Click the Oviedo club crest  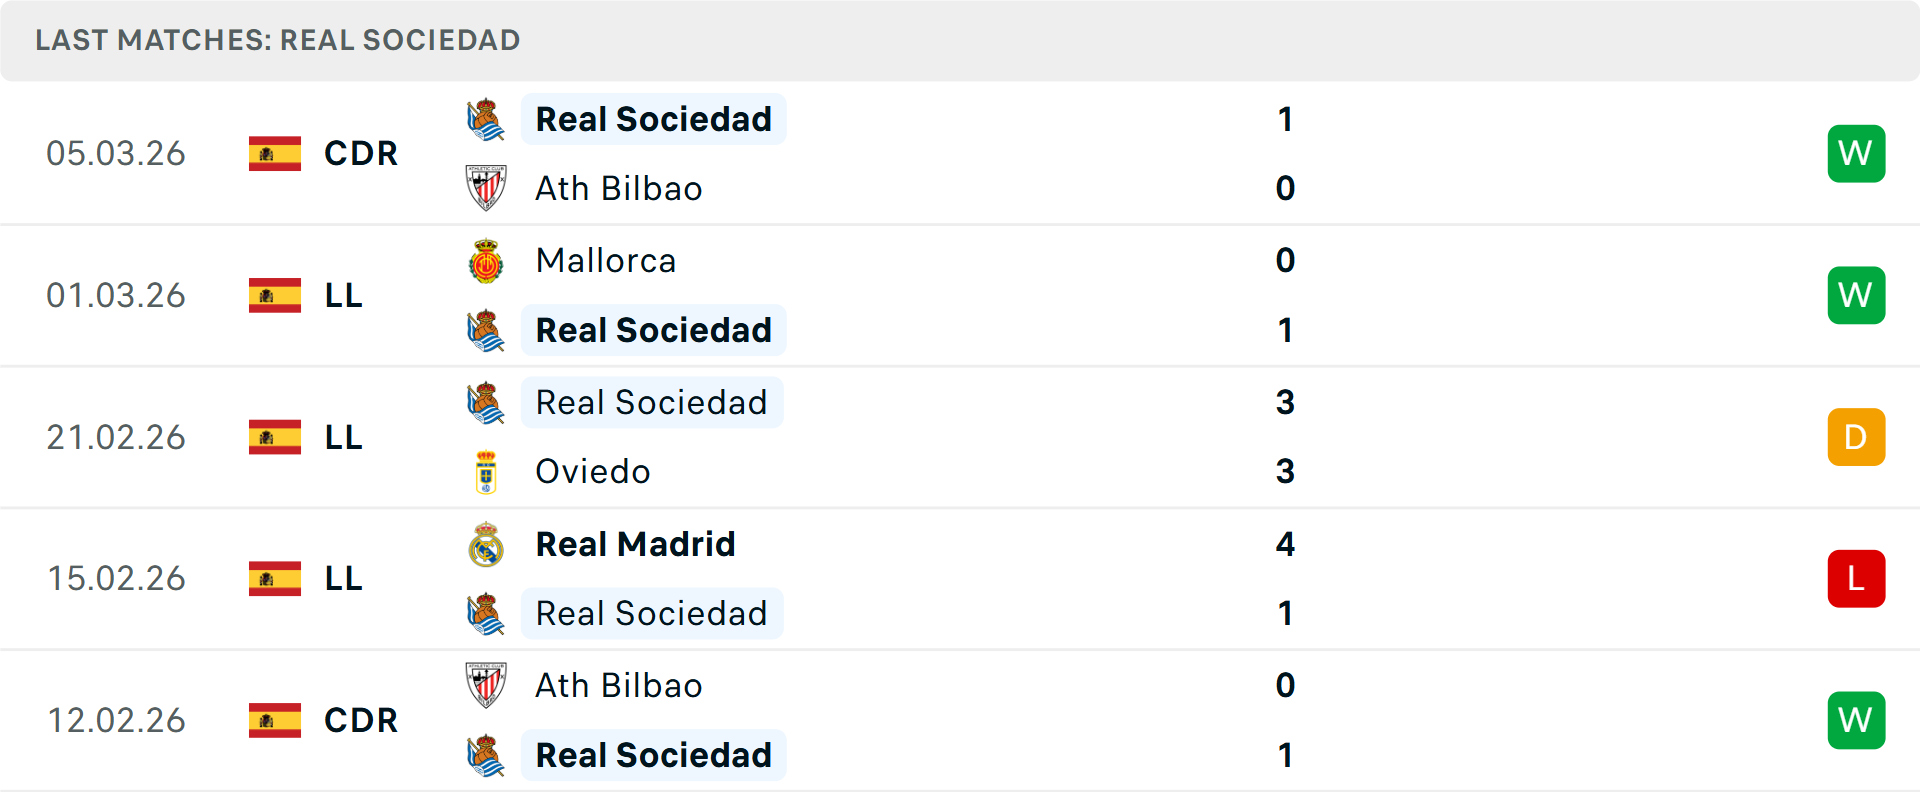pos(486,472)
